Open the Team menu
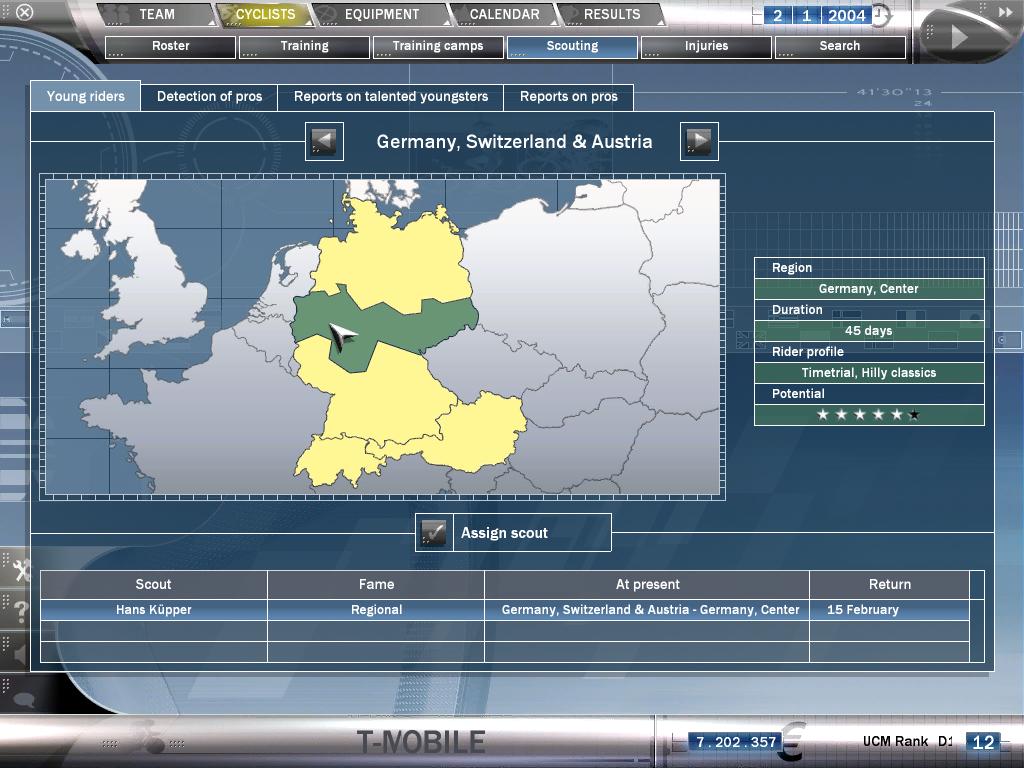 click(x=157, y=15)
